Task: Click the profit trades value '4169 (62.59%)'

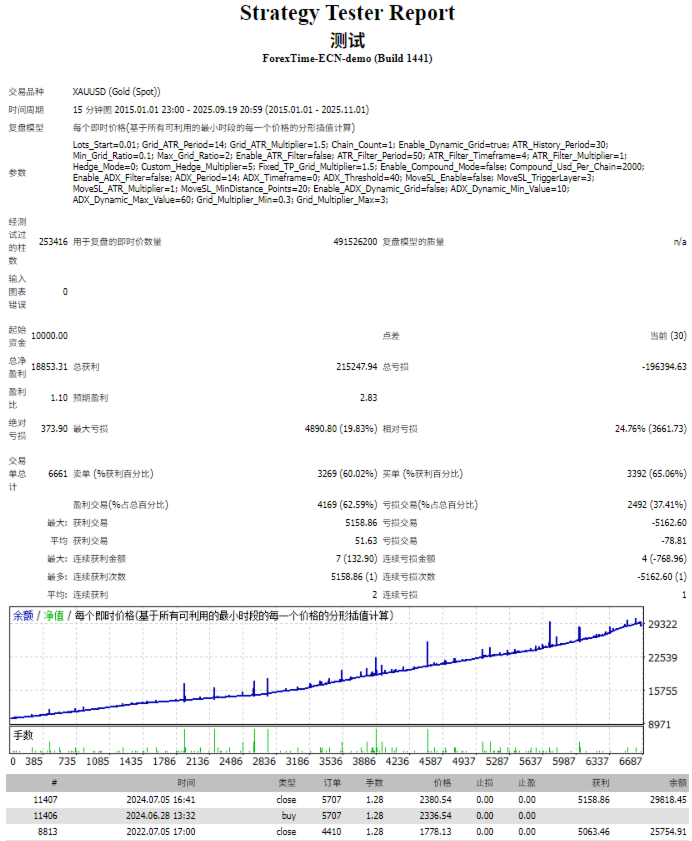Action: 347,505
